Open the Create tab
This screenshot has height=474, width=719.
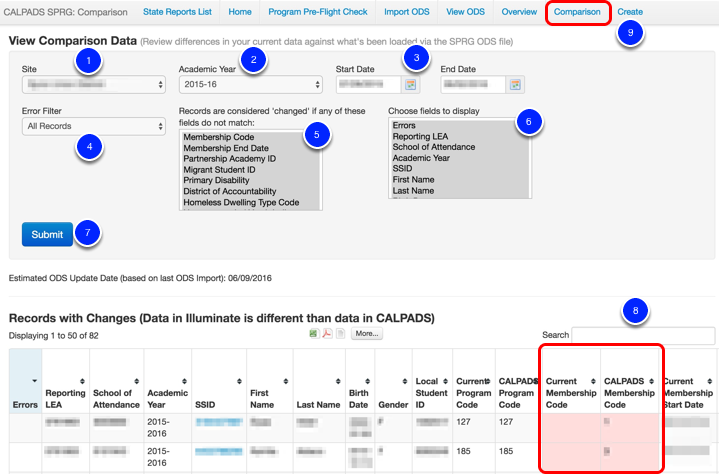point(630,12)
